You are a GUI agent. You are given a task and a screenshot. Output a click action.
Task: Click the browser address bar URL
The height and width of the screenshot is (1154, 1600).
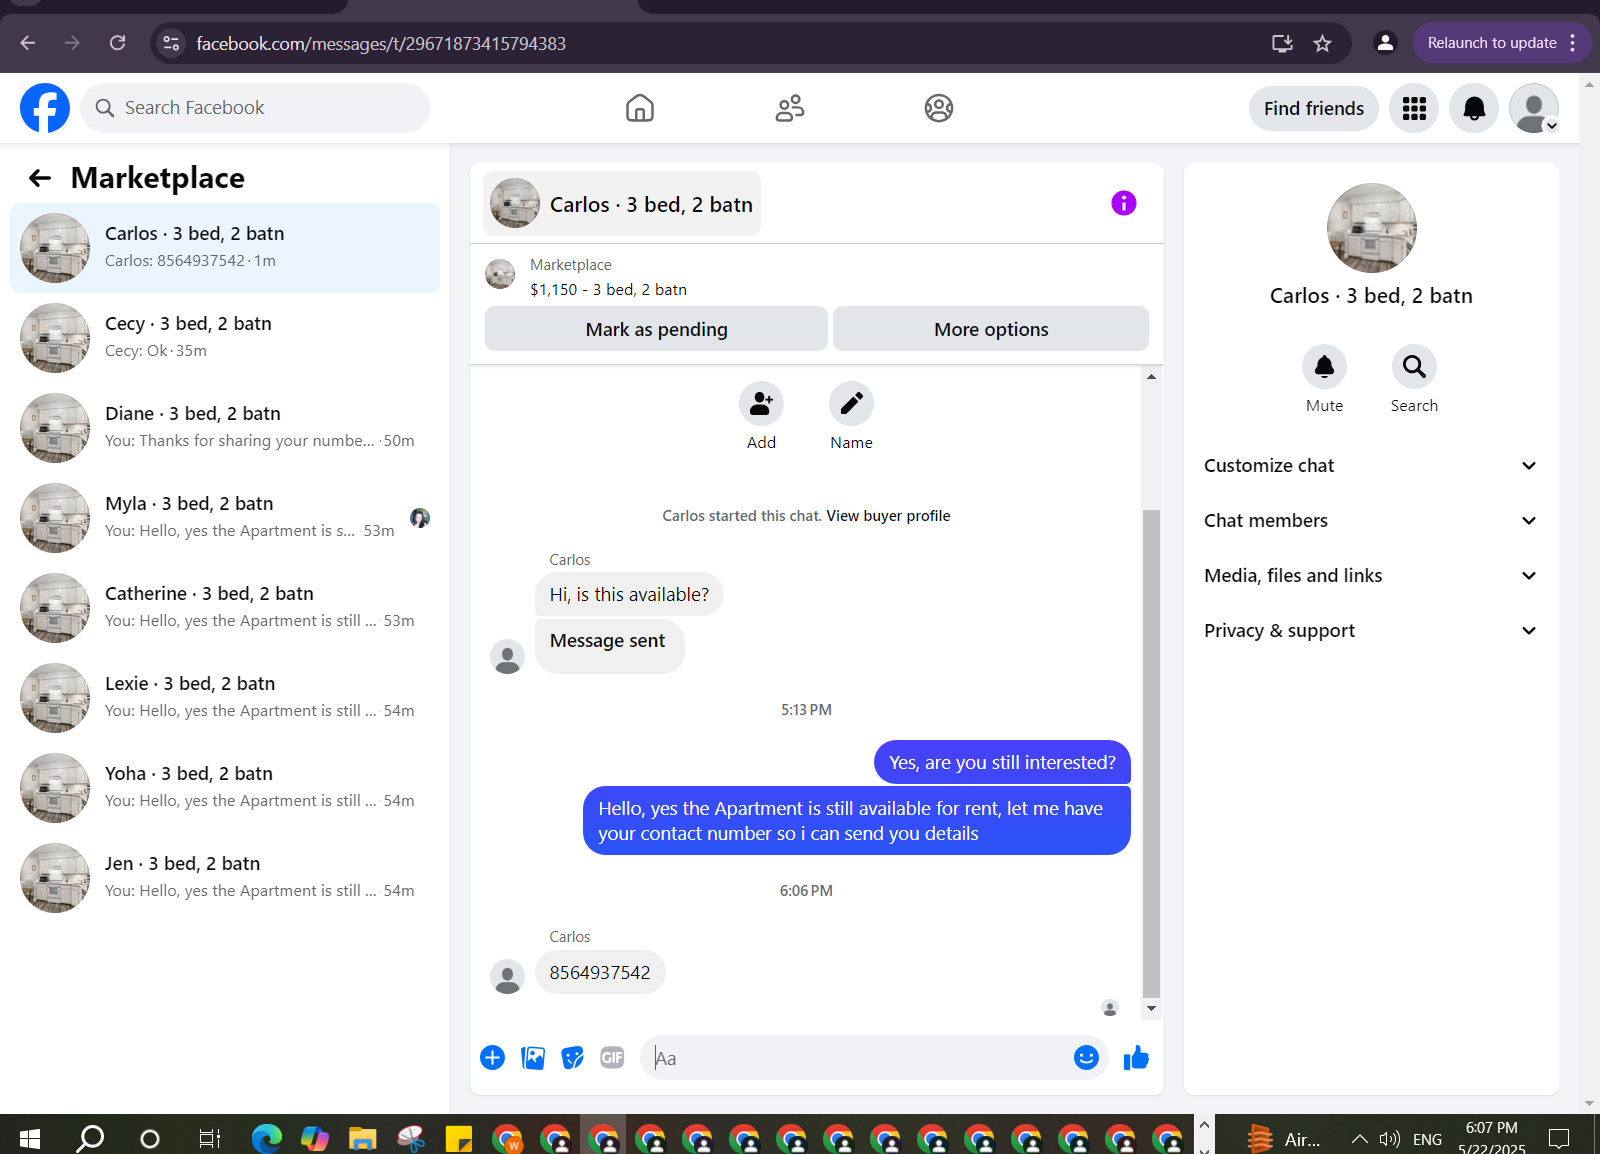point(381,43)
